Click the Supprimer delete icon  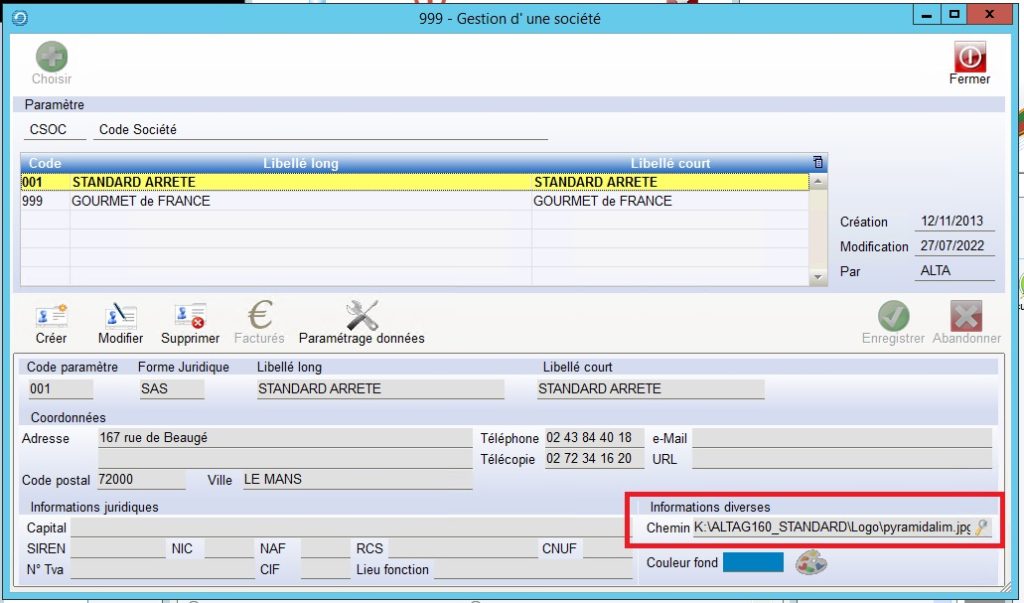coord(190,316)
